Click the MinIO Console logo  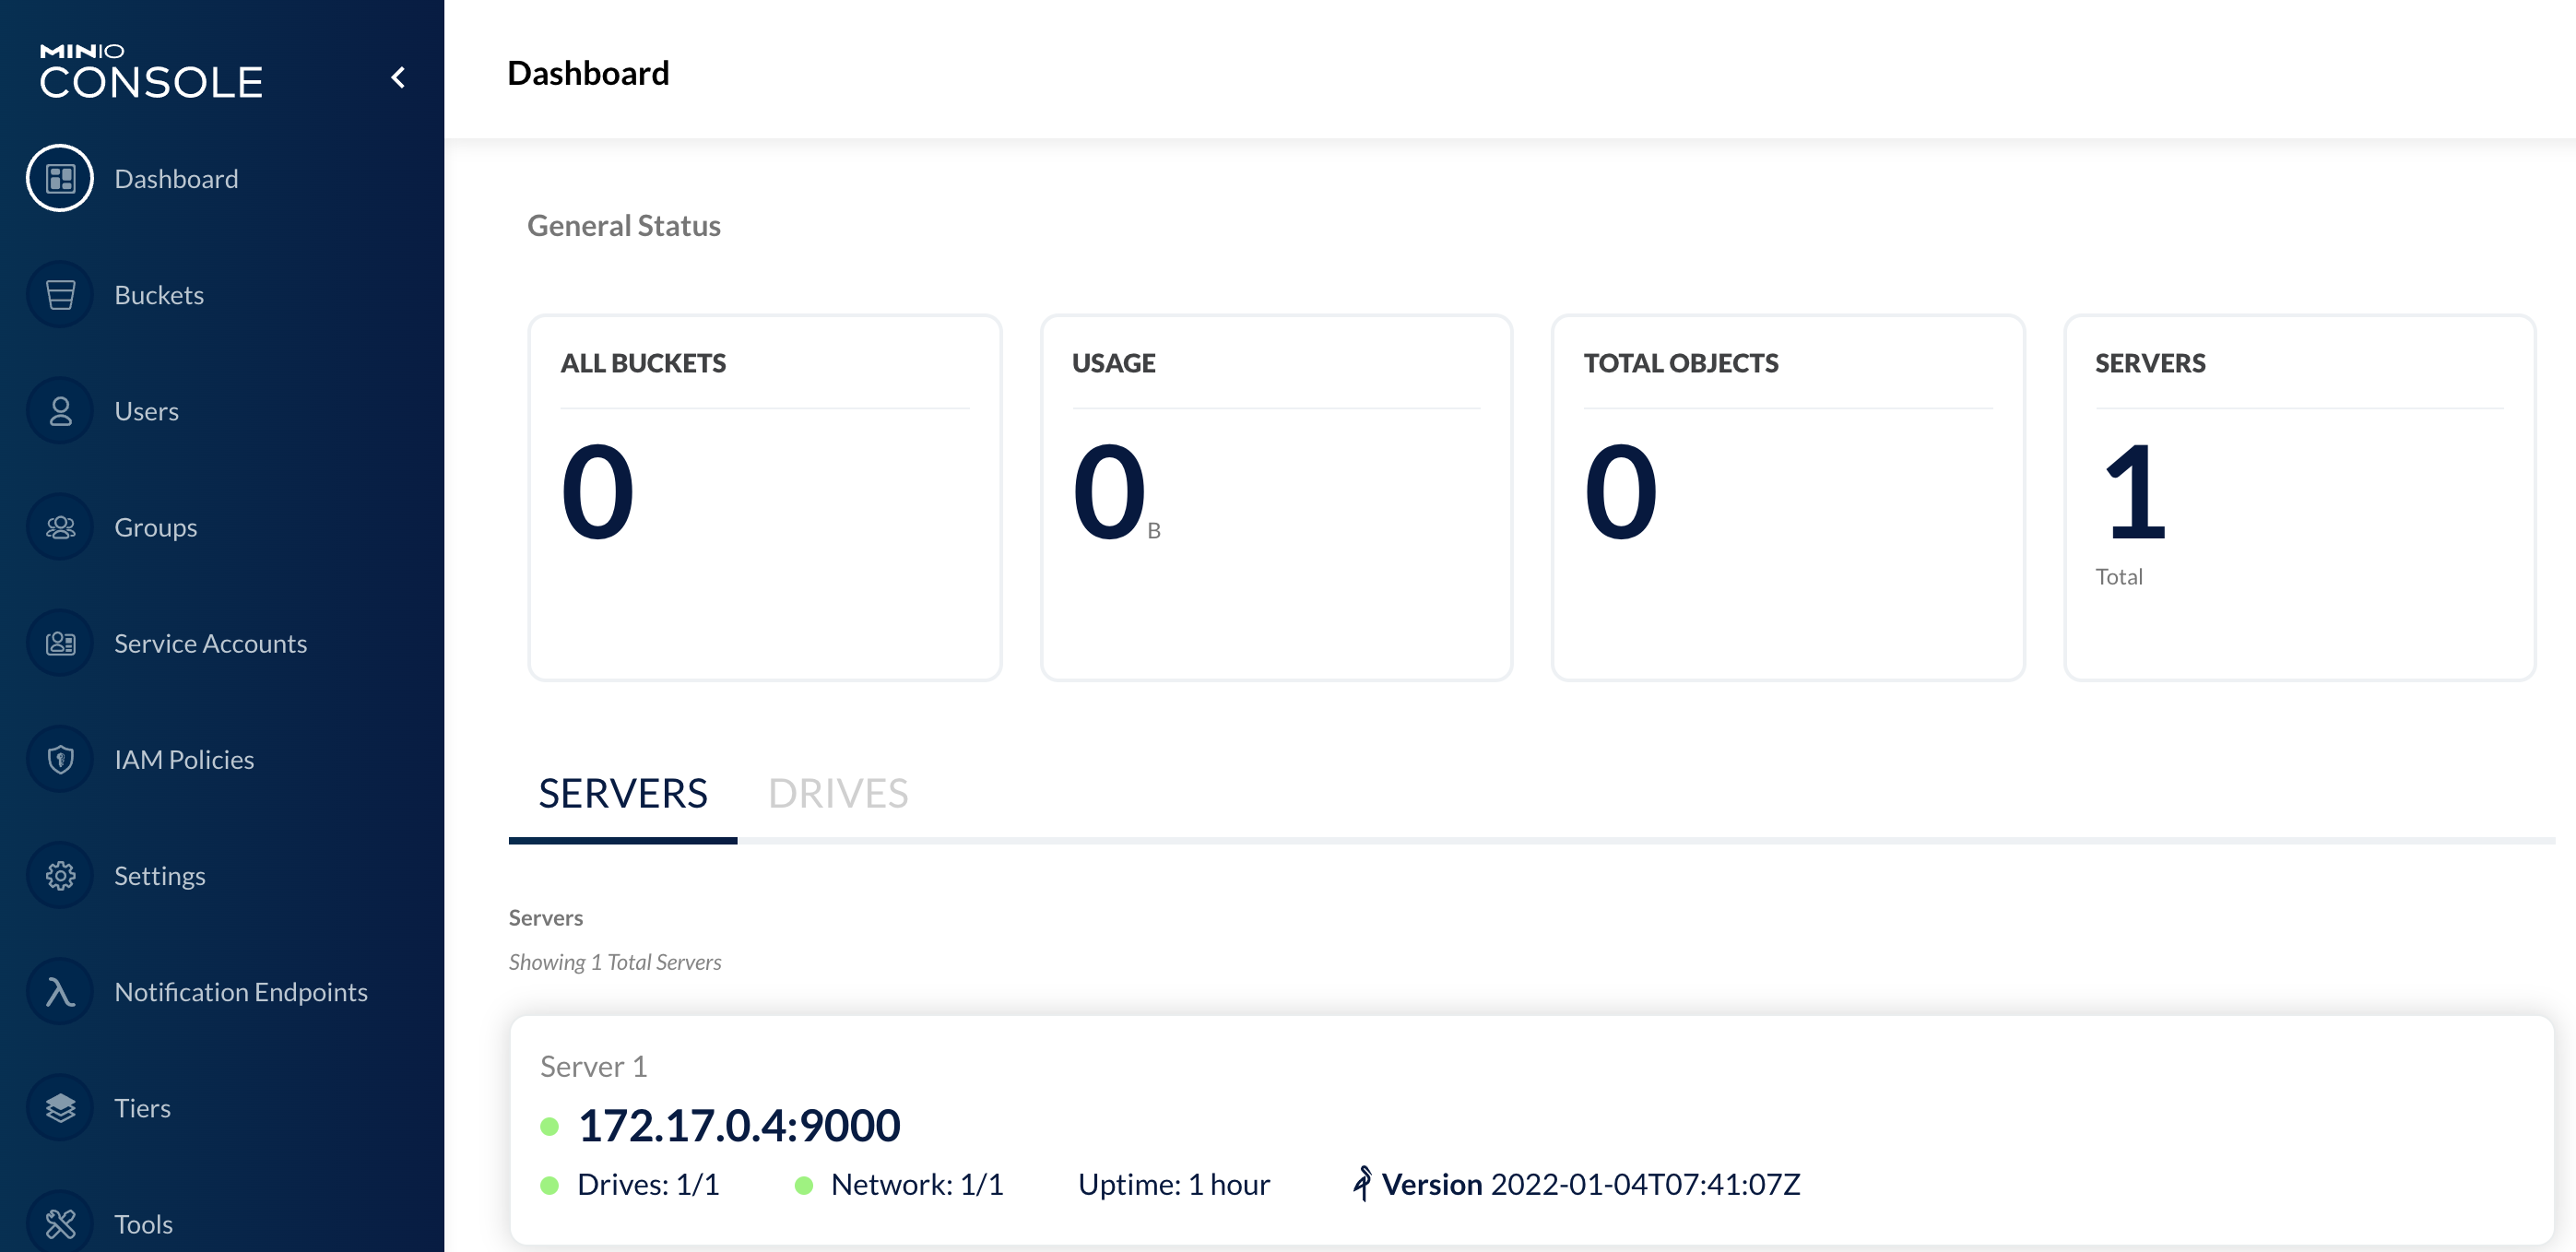151,71
